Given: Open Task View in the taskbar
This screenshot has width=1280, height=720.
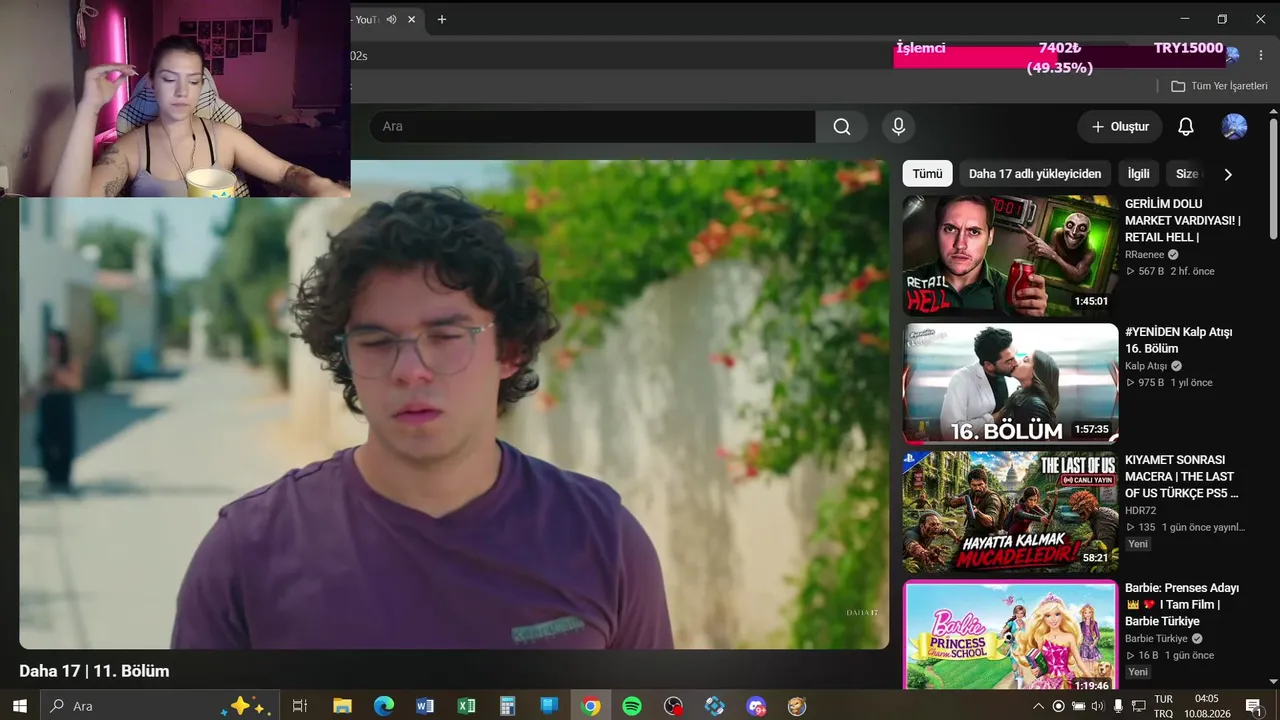Looking at the screenshot, I should [299, 706].
